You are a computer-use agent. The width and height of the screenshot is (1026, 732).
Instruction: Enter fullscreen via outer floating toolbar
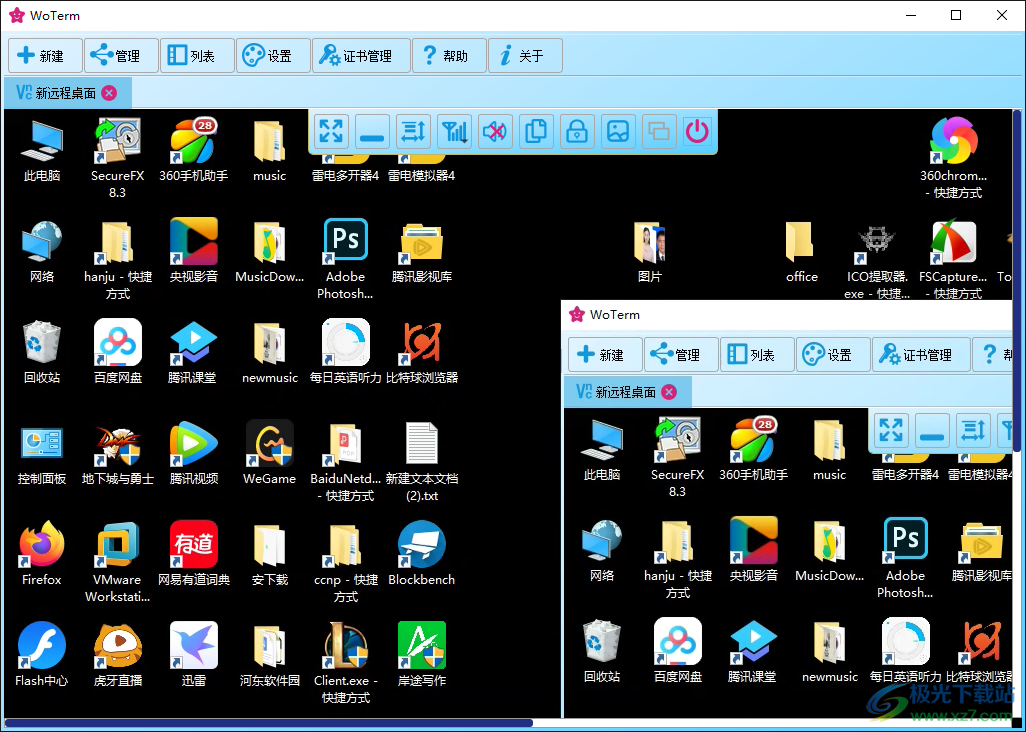[331, 131]
